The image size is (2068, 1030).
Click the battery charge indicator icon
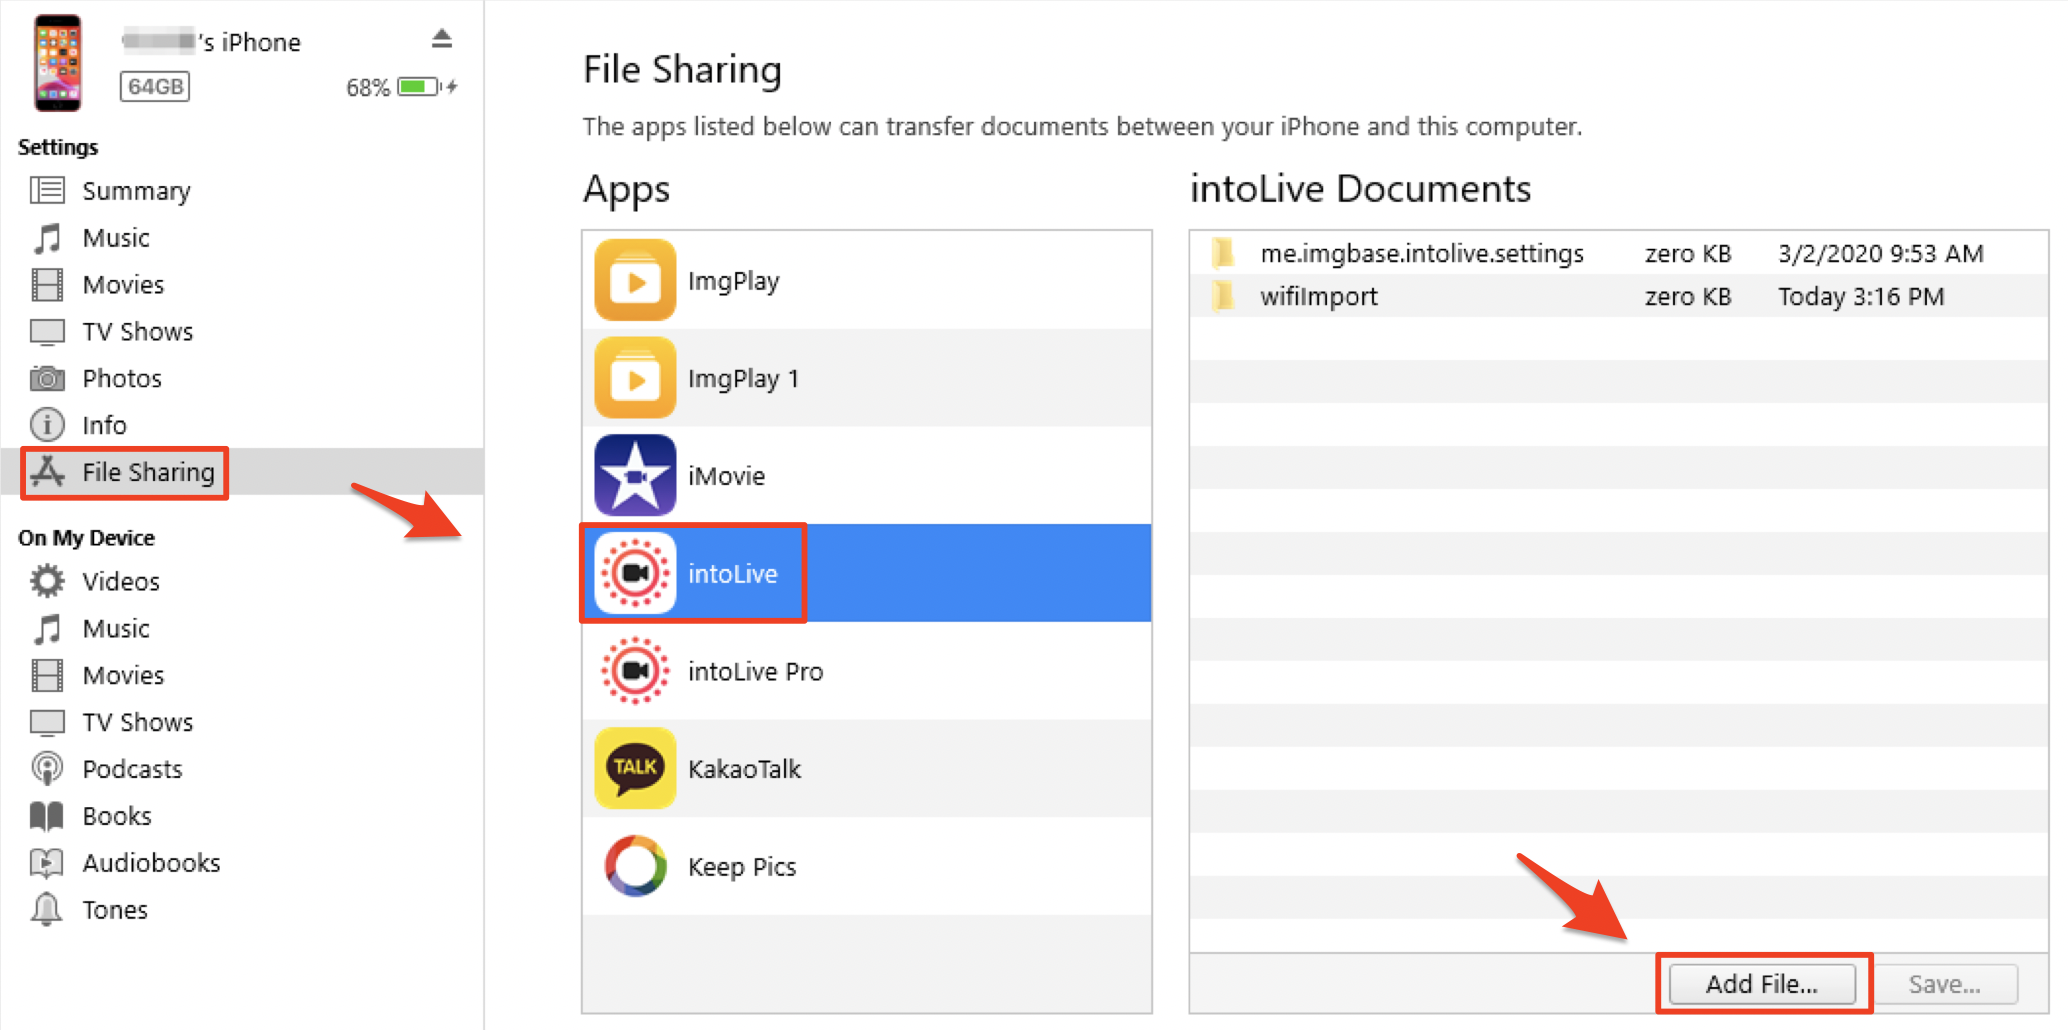point(421,87)
